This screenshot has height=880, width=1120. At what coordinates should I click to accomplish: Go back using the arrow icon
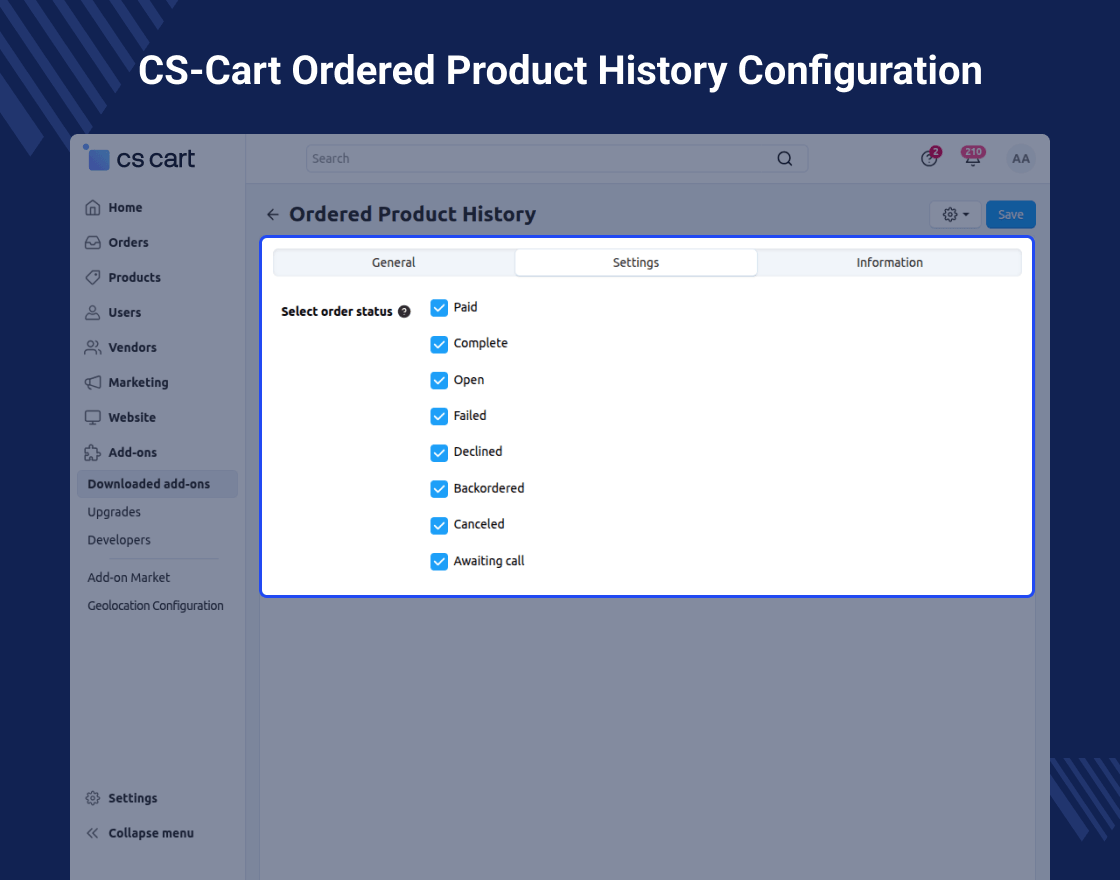click(x=273, y=214)
